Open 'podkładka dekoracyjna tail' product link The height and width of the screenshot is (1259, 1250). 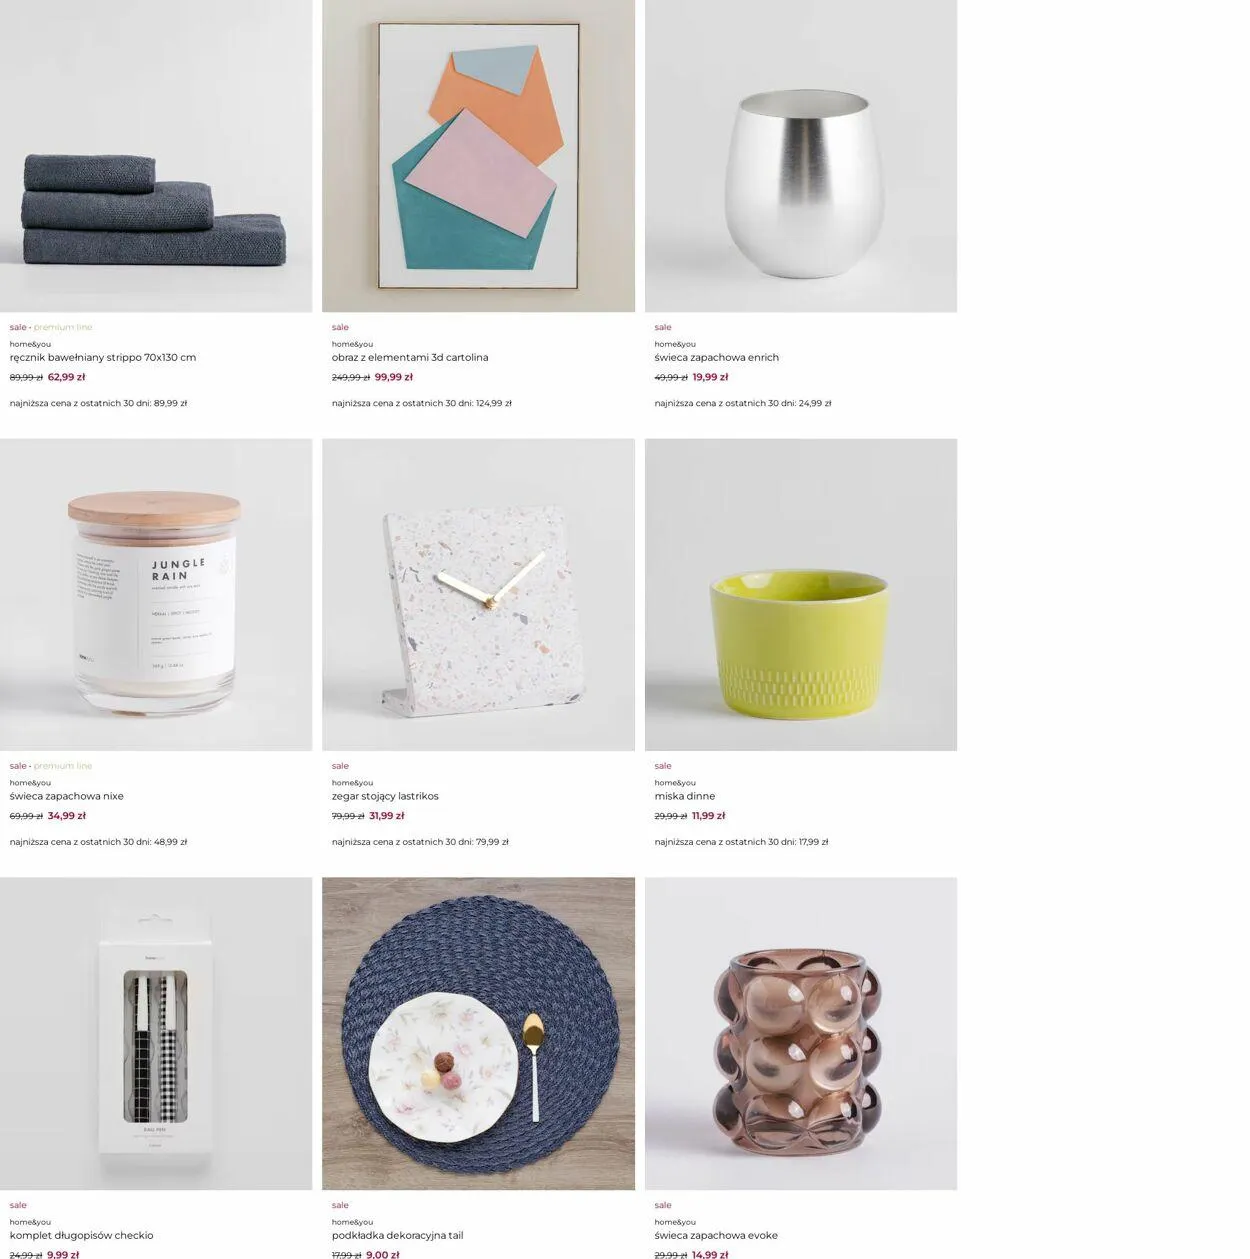click(x=398, y=1235)
